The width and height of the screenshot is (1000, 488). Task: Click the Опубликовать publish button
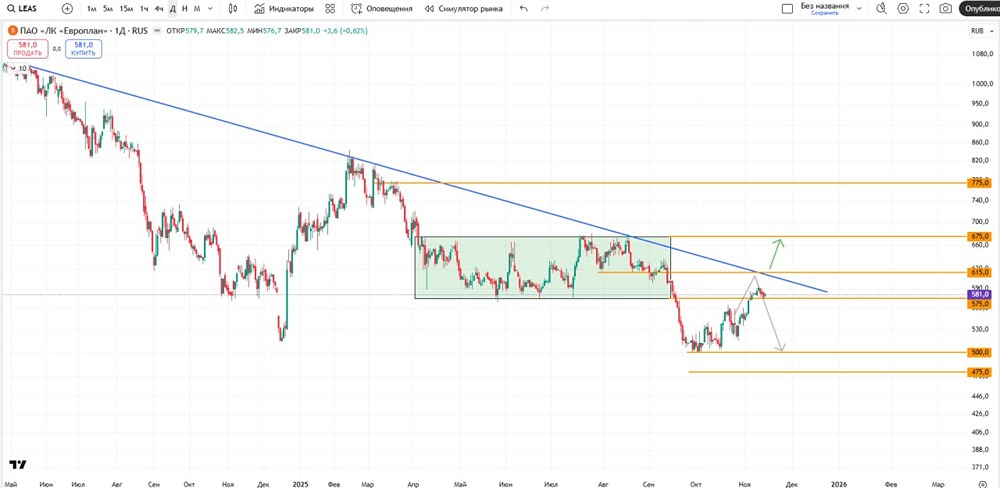pos(980,9)
